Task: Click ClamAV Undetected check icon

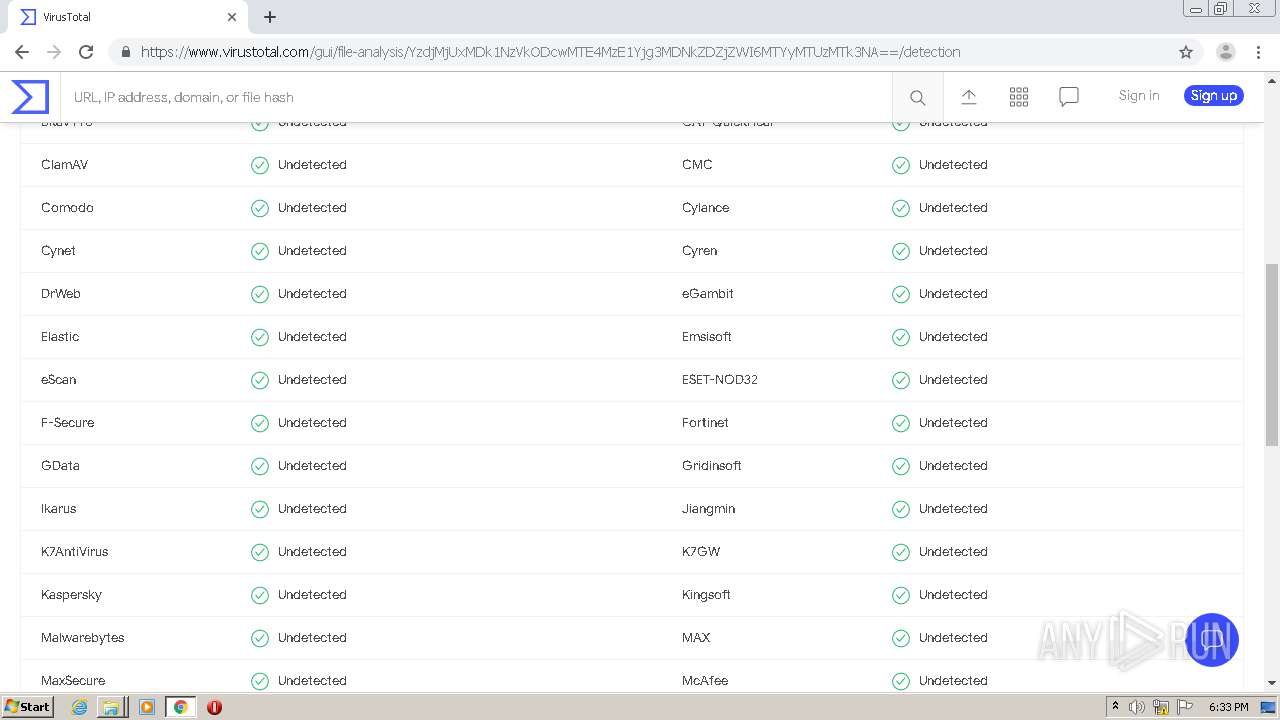Action: pos(260,165)
